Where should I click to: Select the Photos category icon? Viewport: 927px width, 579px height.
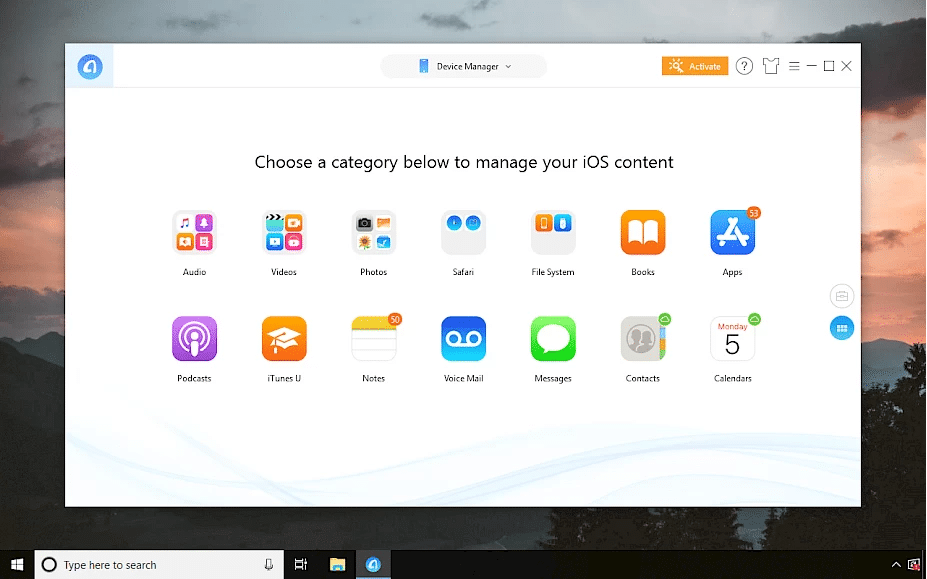(374, 233)
